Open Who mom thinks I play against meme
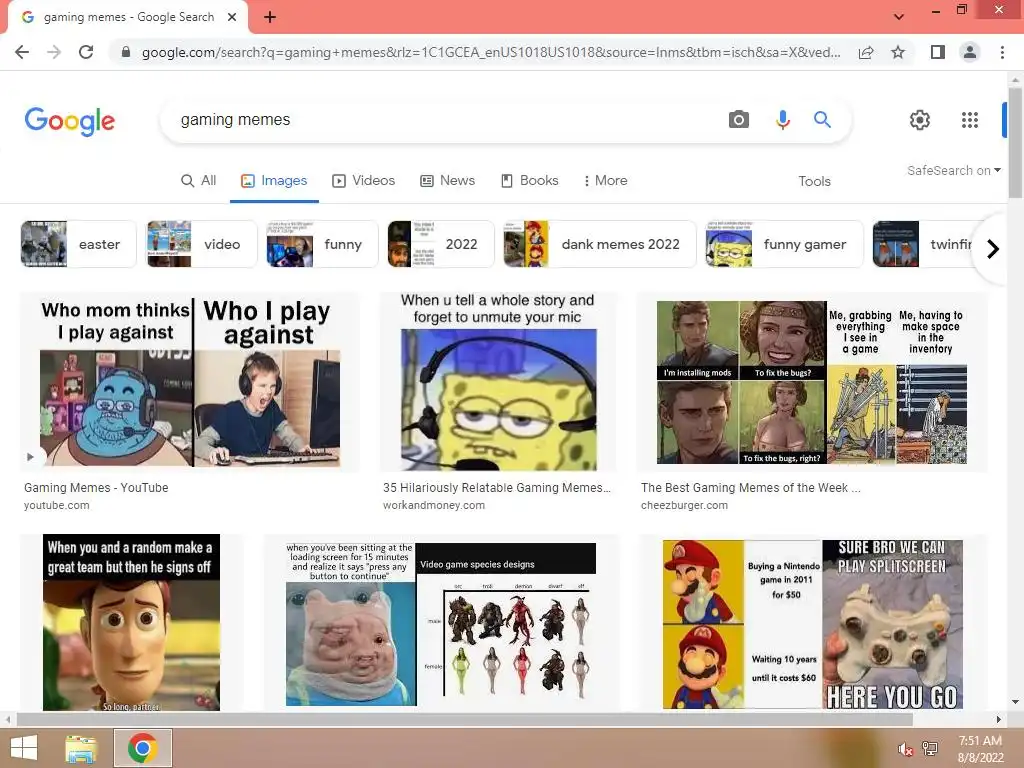 190,382
